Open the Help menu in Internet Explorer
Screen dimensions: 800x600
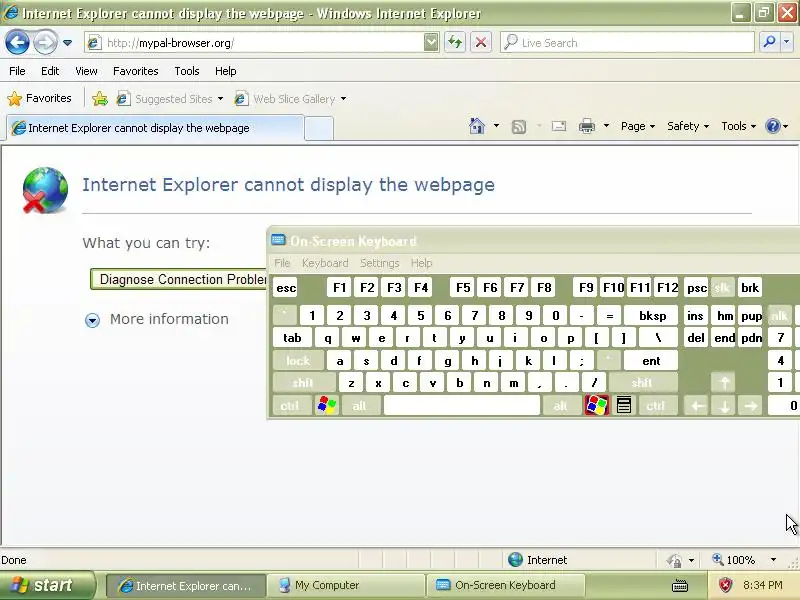click(x=226, y=71)
